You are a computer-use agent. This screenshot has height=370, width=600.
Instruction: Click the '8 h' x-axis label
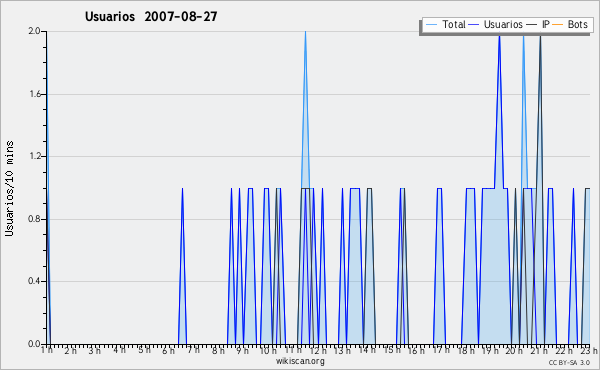click(218, 350)
